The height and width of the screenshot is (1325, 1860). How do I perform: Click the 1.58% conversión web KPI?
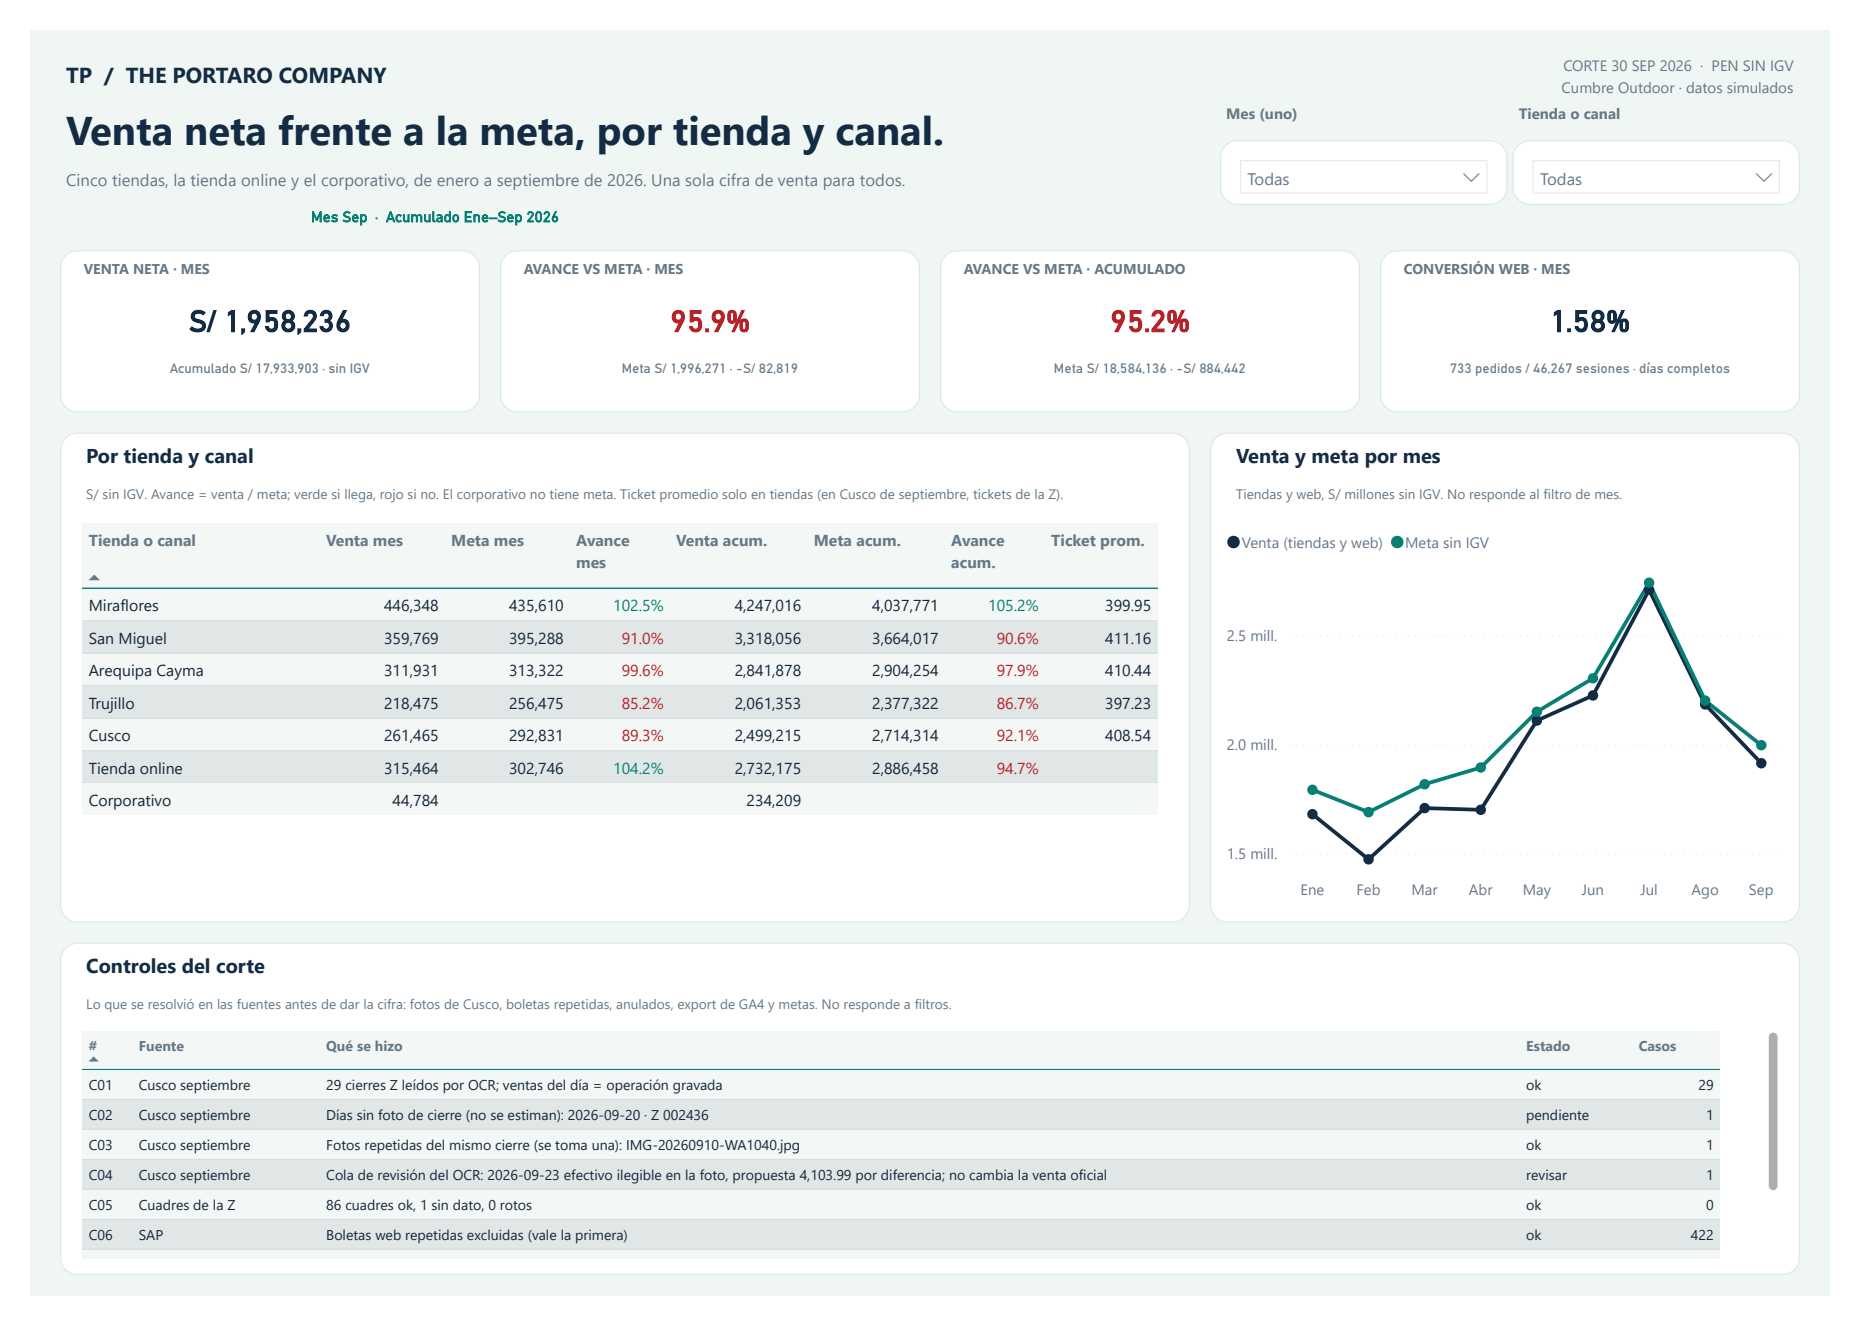(x=1590, y=322)
